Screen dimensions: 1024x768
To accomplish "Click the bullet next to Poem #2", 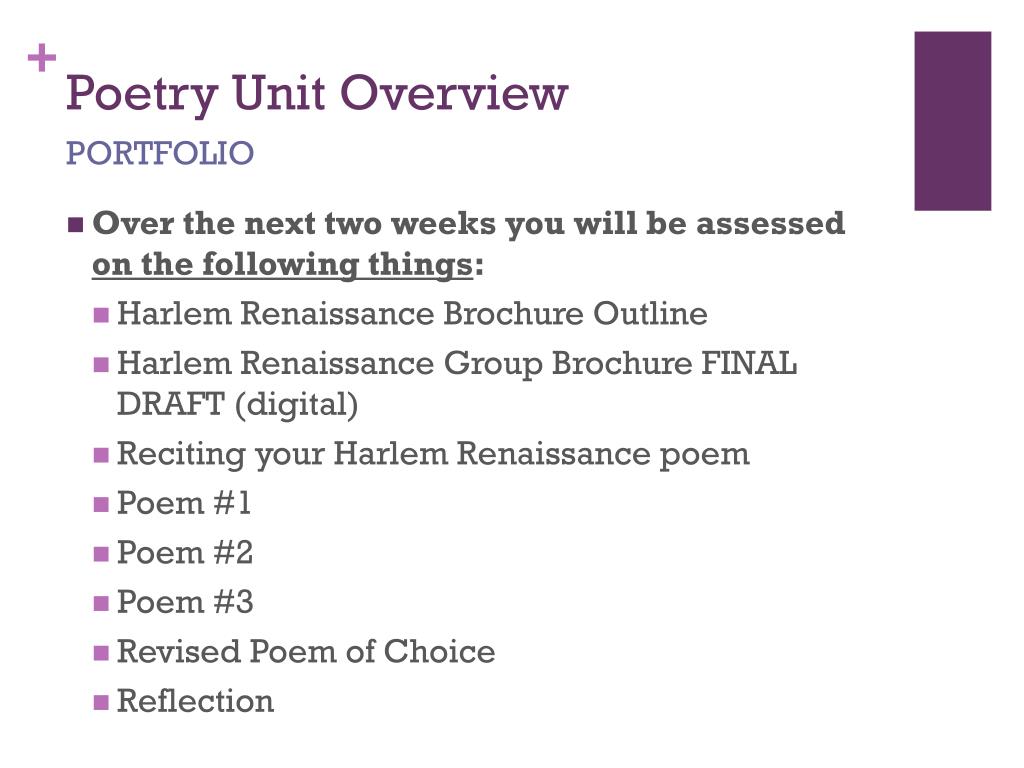I will 101,554.
